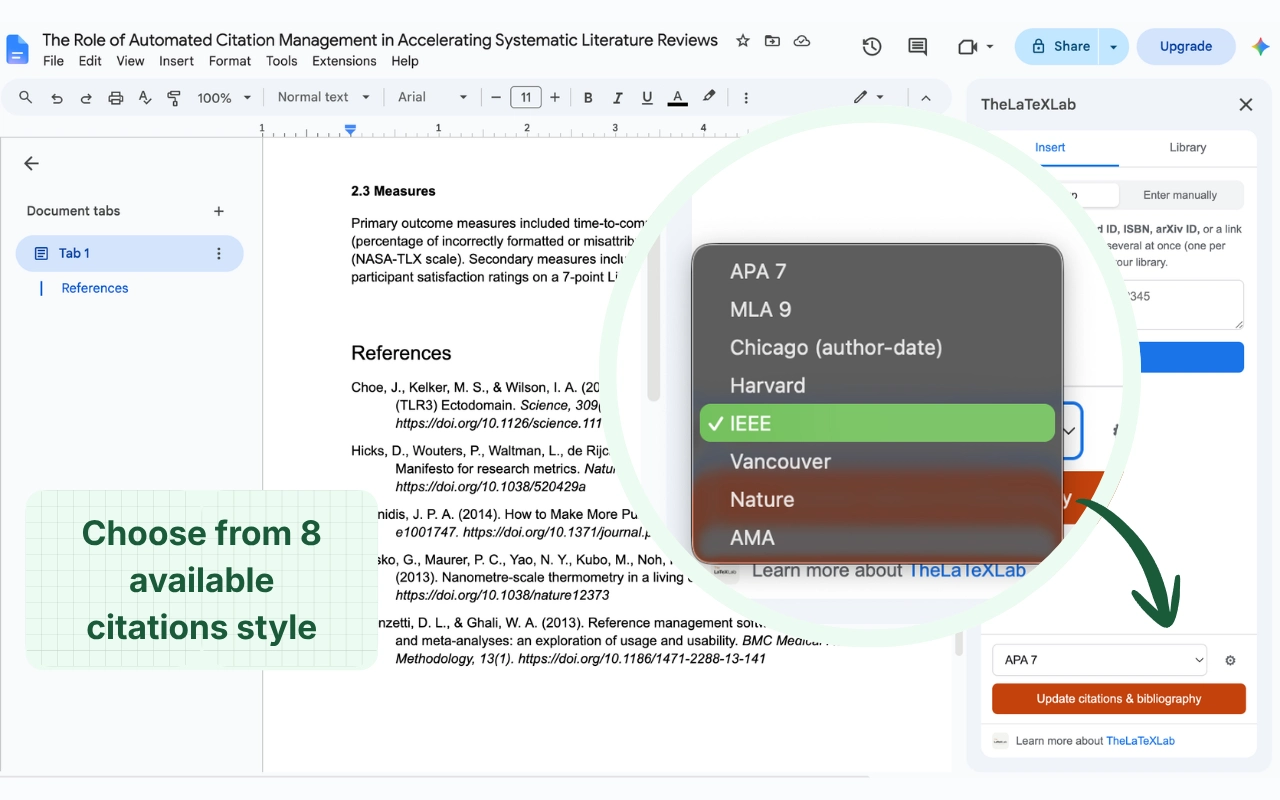1280x800 pixels.
Task: Open the version history clock icon
Action: pos(872,46)
